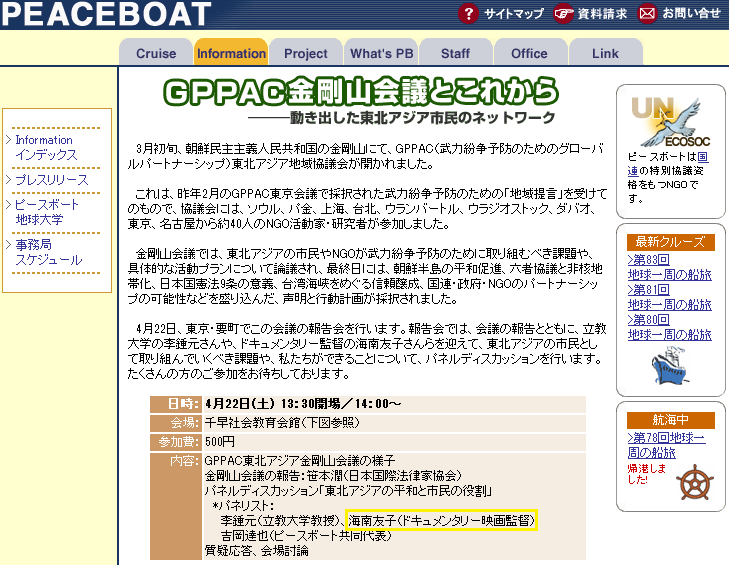Click the 質疑応答、会場討論 line
Image resolution: width=729 pixels, height=565 pixels.
click(x=257, y=551)
